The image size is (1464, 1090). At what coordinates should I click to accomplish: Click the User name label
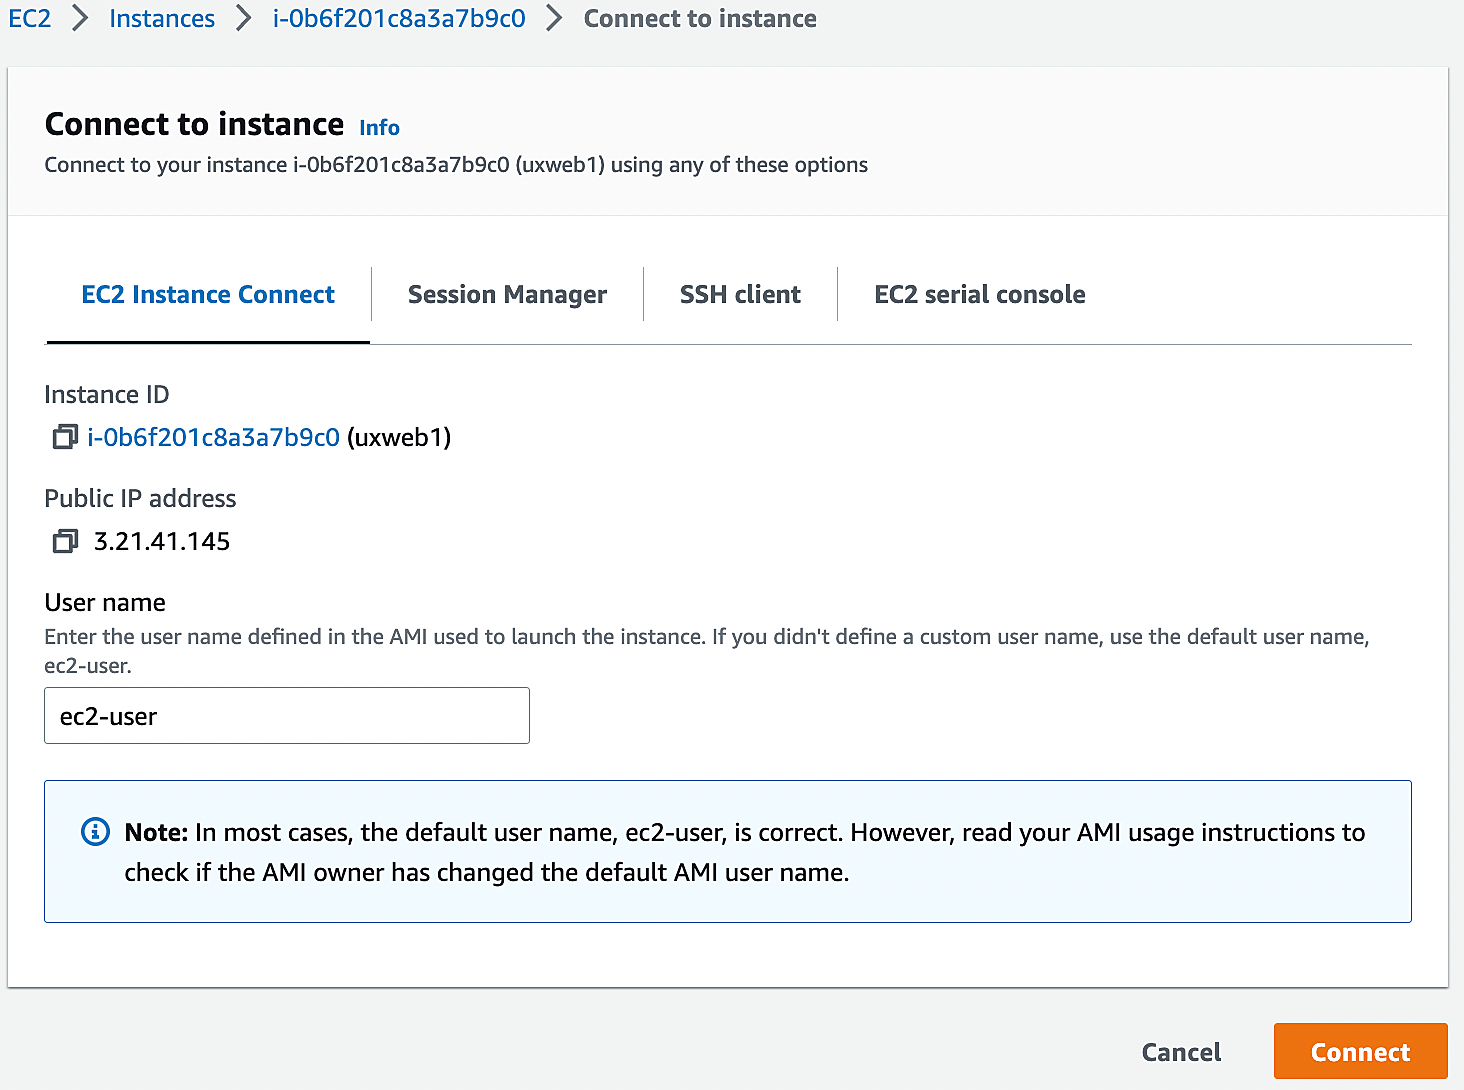point(105,602)
